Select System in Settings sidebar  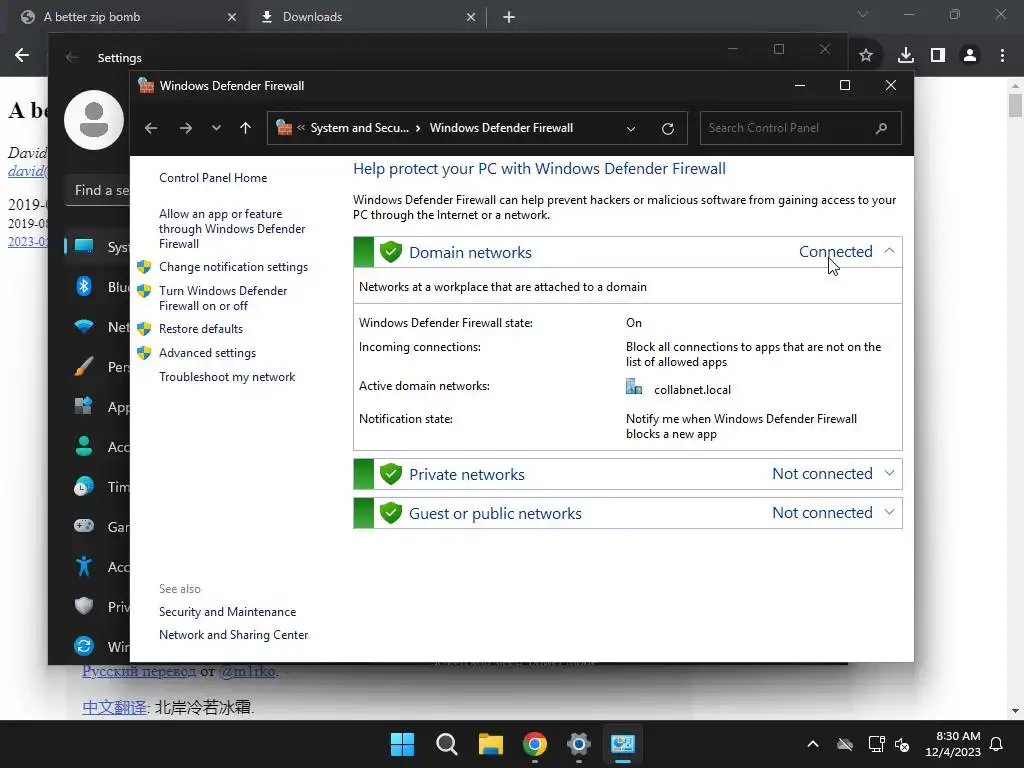click(x=98, y=247)
